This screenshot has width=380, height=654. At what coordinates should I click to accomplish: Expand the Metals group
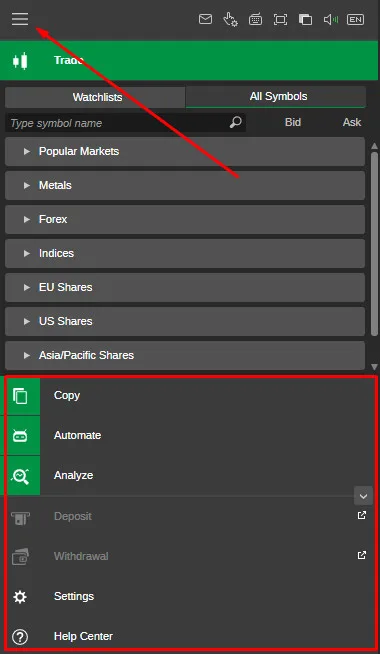(x=185, y=185)
